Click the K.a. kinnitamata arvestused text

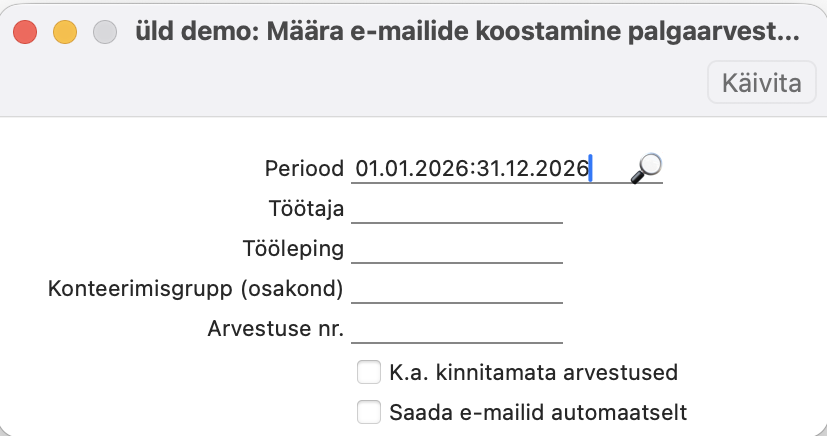(534, 373)
